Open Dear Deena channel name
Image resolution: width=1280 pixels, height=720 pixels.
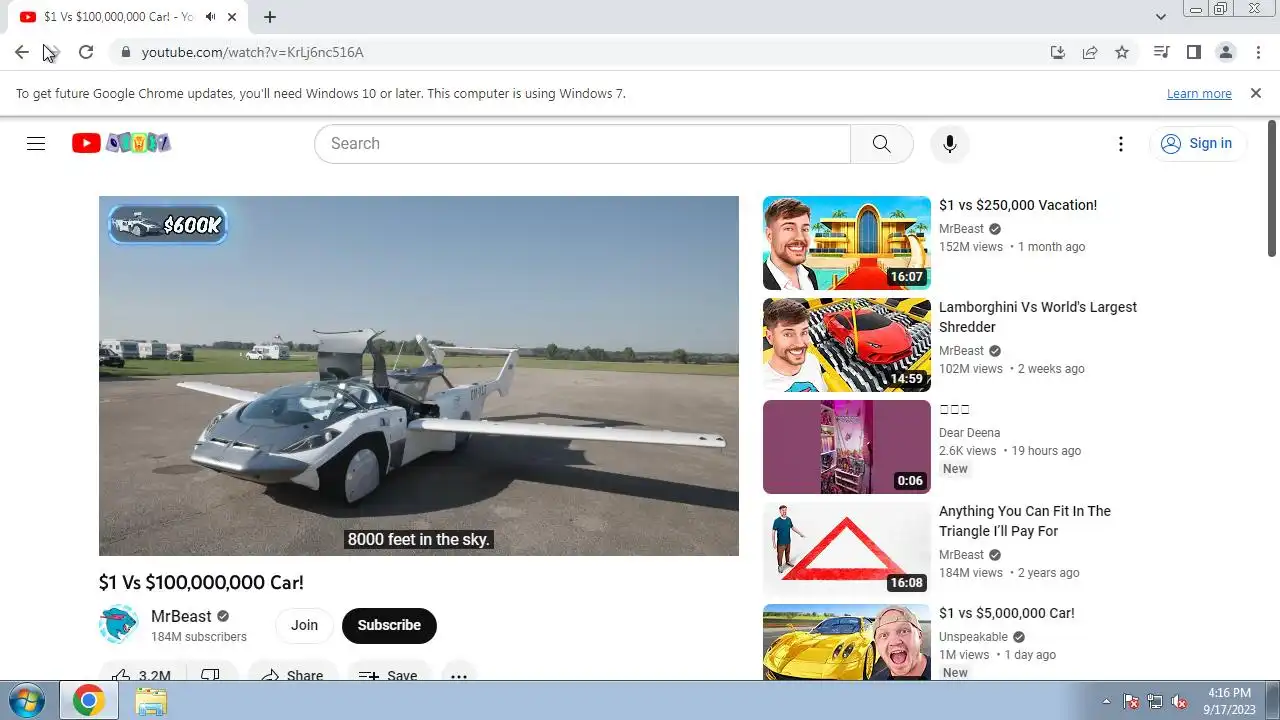click(970, 433)
